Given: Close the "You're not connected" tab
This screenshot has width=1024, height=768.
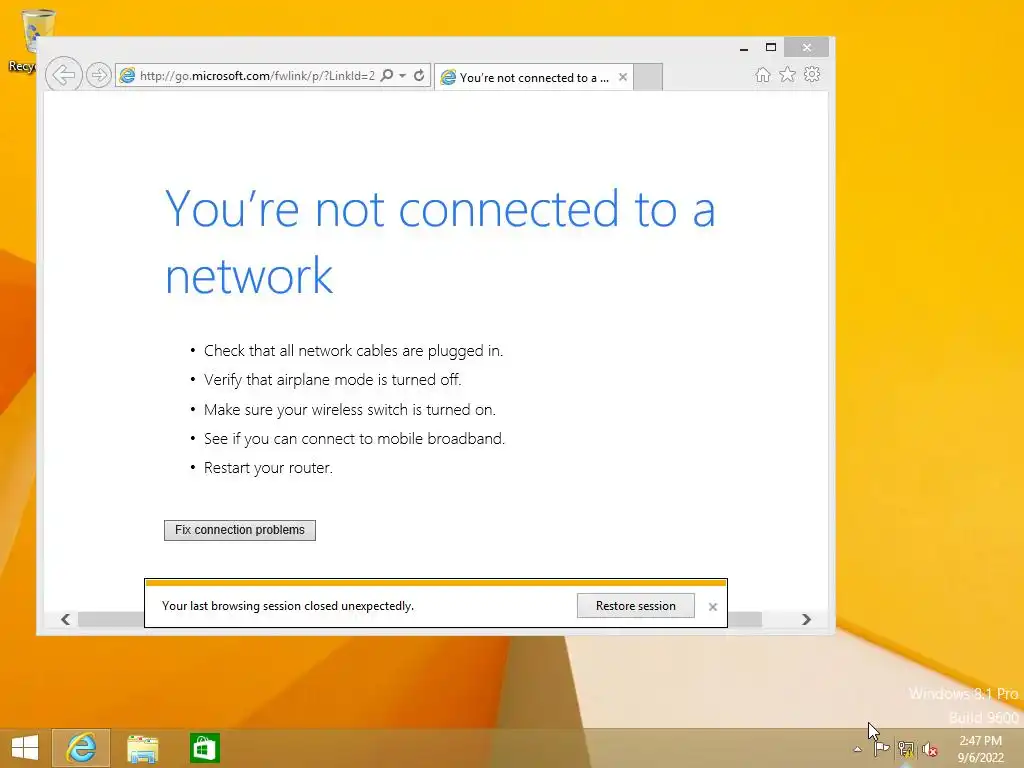Looking at the screenshot, I should pyautogui.click(x=623, y=77).
